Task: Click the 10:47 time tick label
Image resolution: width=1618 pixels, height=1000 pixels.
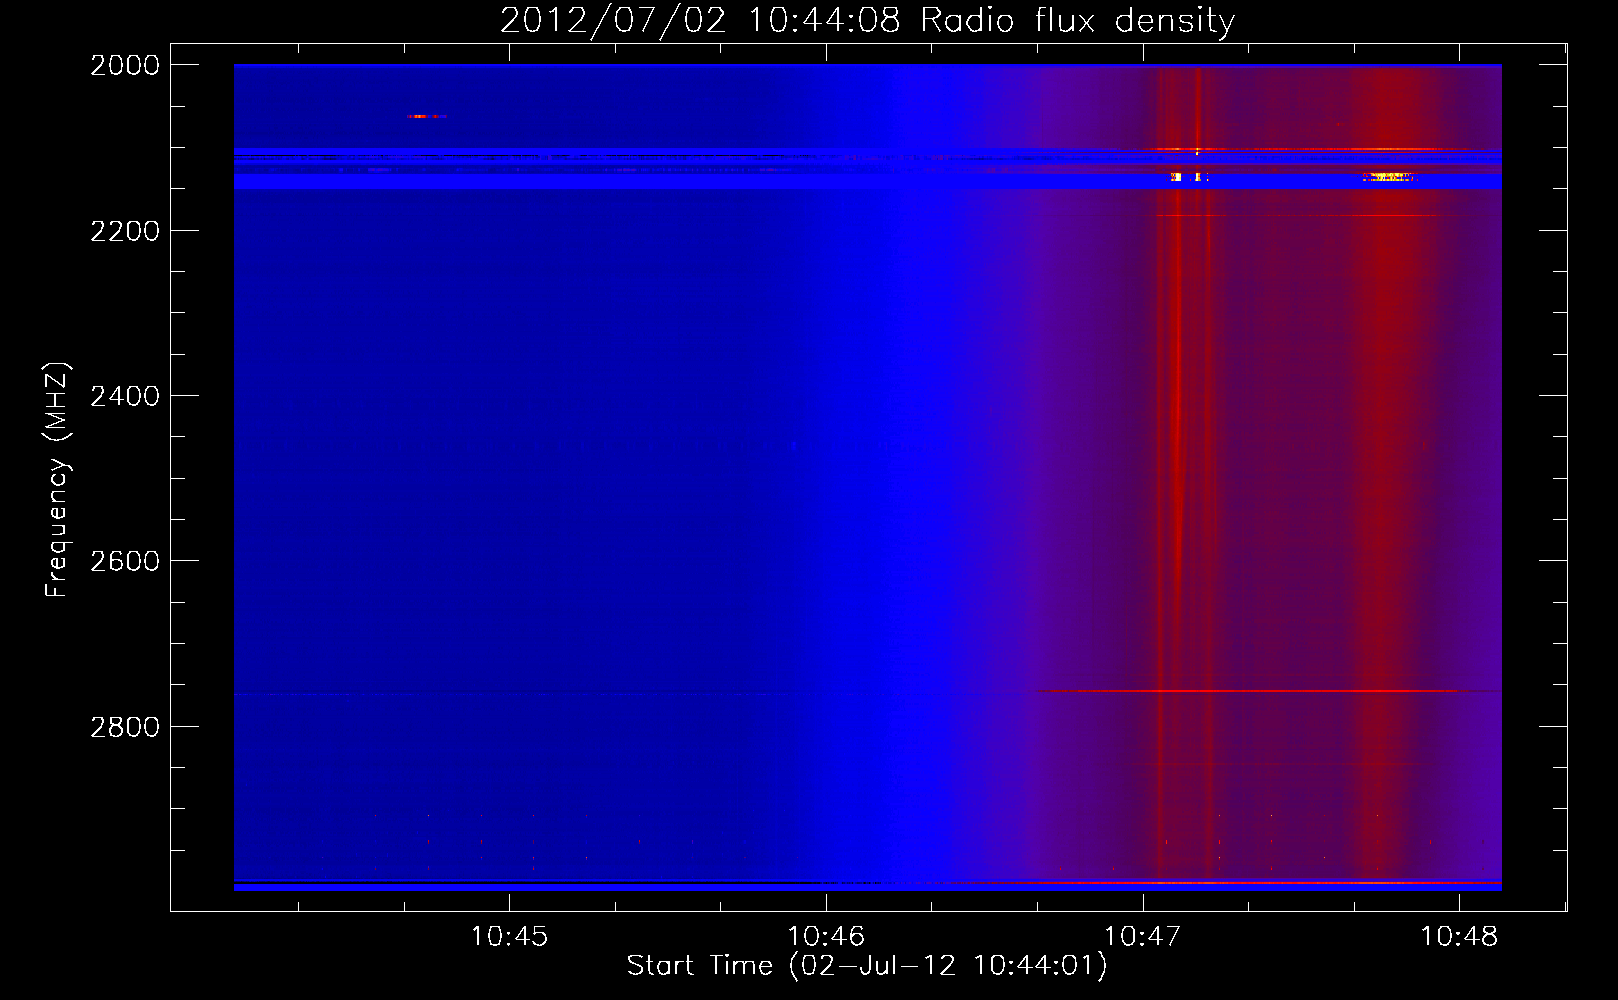Action: pos(1142,936)
